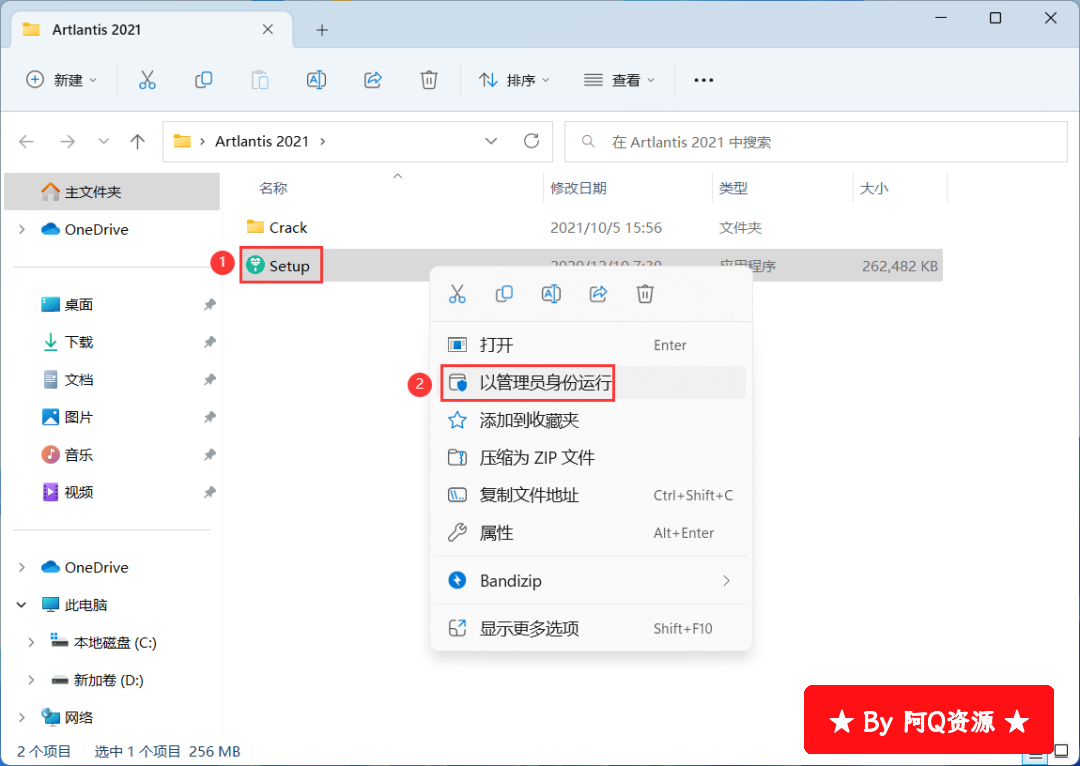This screenshot has width=1080, height=766.
Task: Collapse the 此电脑 tree node
Action: click(x=22, y=605)
